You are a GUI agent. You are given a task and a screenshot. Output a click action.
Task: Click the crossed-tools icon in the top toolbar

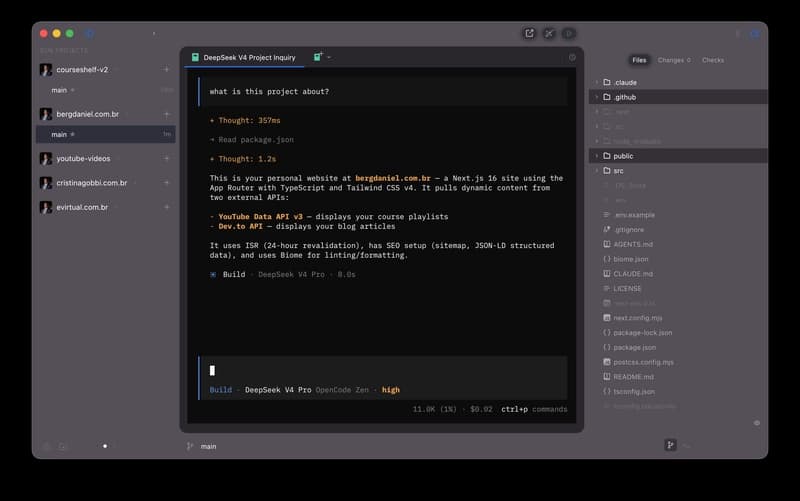pyautogui.click(x=549, y=34)
